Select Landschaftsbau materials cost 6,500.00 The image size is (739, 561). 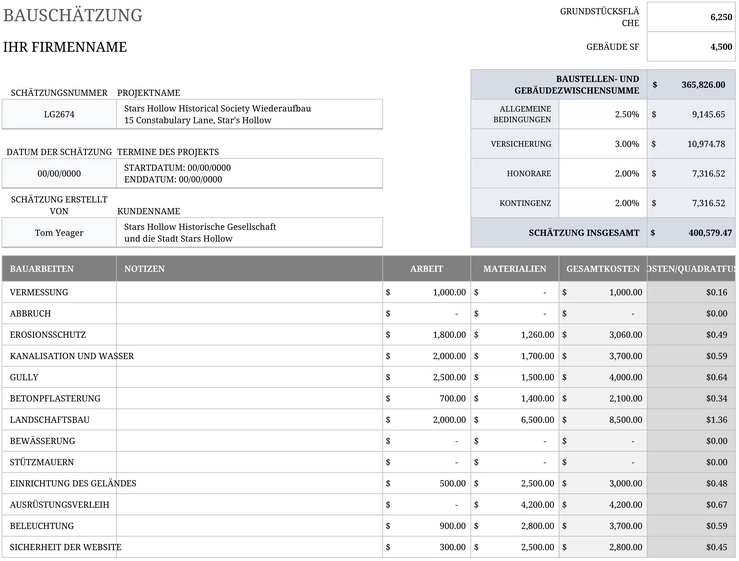(x=515, y=420)
